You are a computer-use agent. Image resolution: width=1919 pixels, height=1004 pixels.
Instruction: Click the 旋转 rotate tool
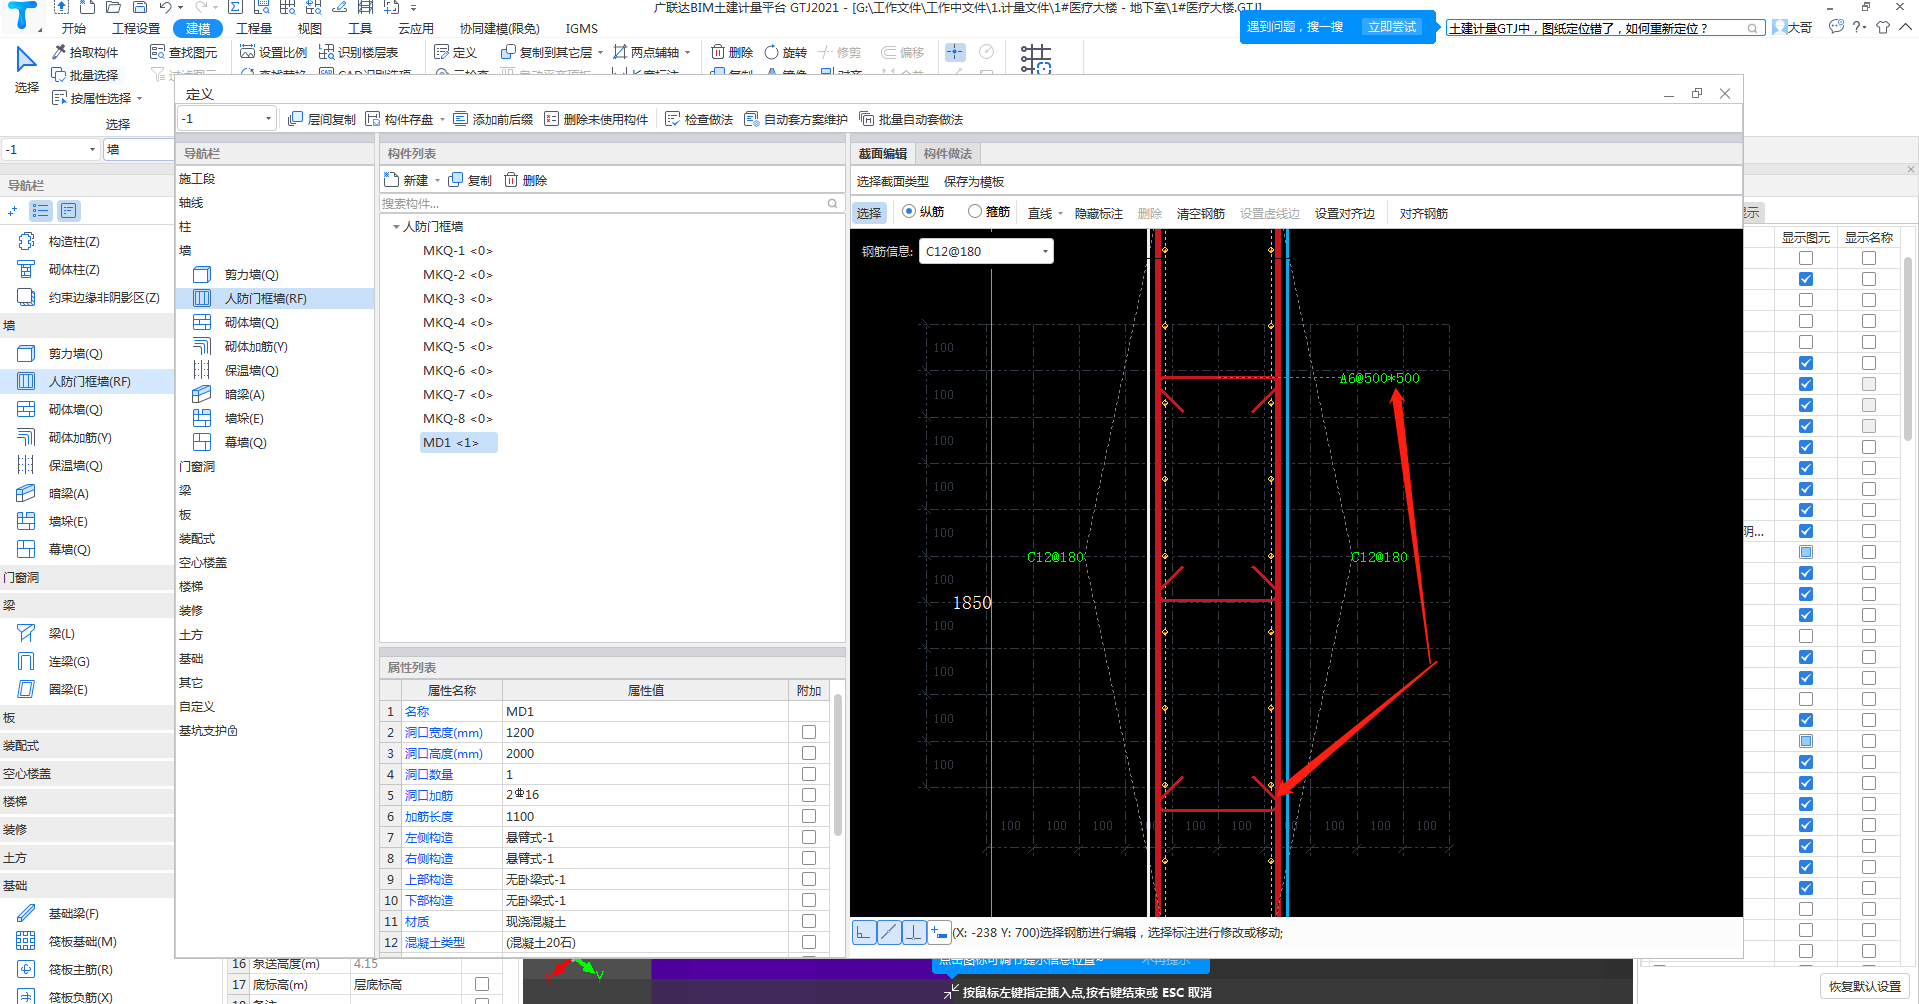(785, 52)
